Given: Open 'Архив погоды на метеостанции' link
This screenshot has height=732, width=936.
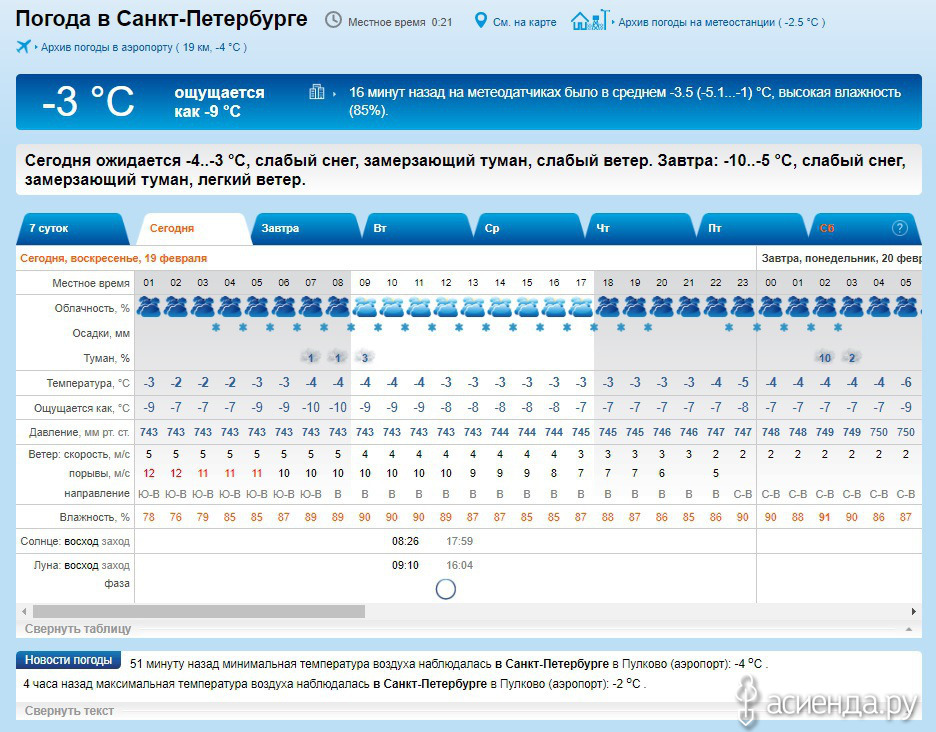Looking at the screenshot, I should click(x=722, y=22).
